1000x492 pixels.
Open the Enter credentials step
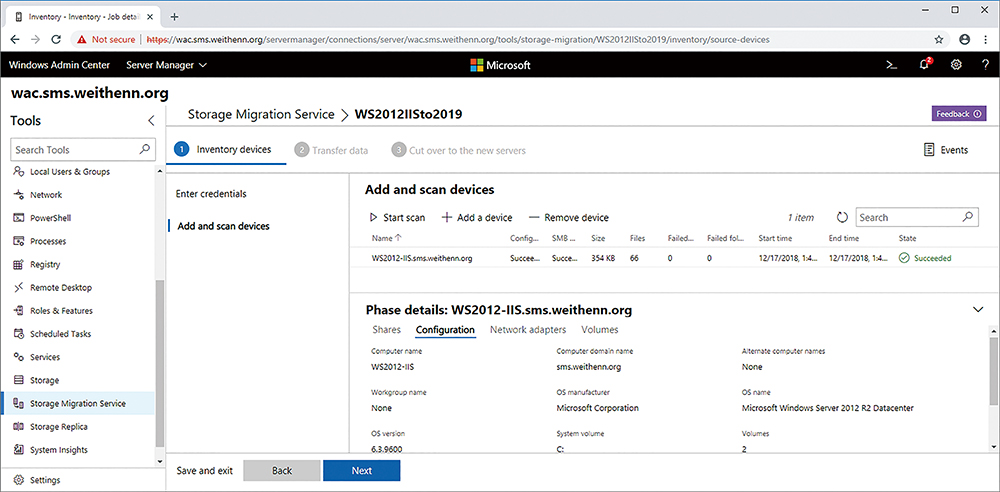(211, 193)
